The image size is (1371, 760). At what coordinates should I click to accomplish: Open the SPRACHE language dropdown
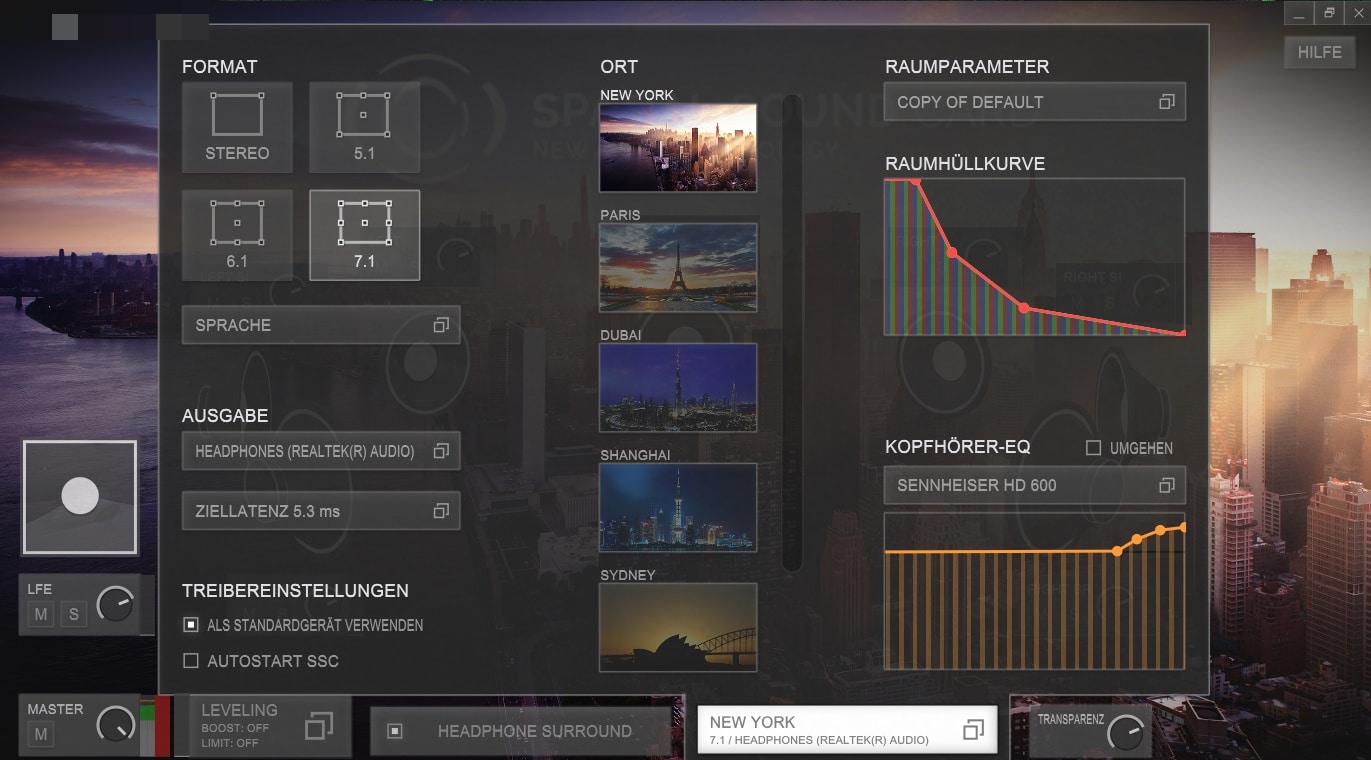coord(321,325)
